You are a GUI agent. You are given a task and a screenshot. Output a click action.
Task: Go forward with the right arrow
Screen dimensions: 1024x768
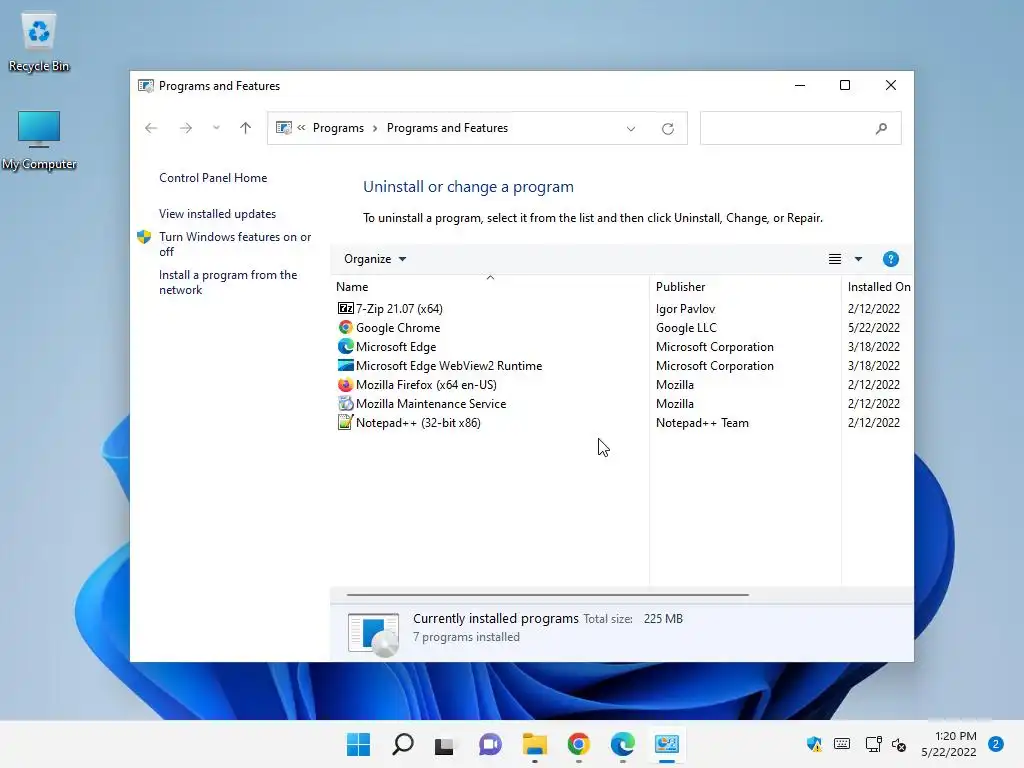coord(186,128)
